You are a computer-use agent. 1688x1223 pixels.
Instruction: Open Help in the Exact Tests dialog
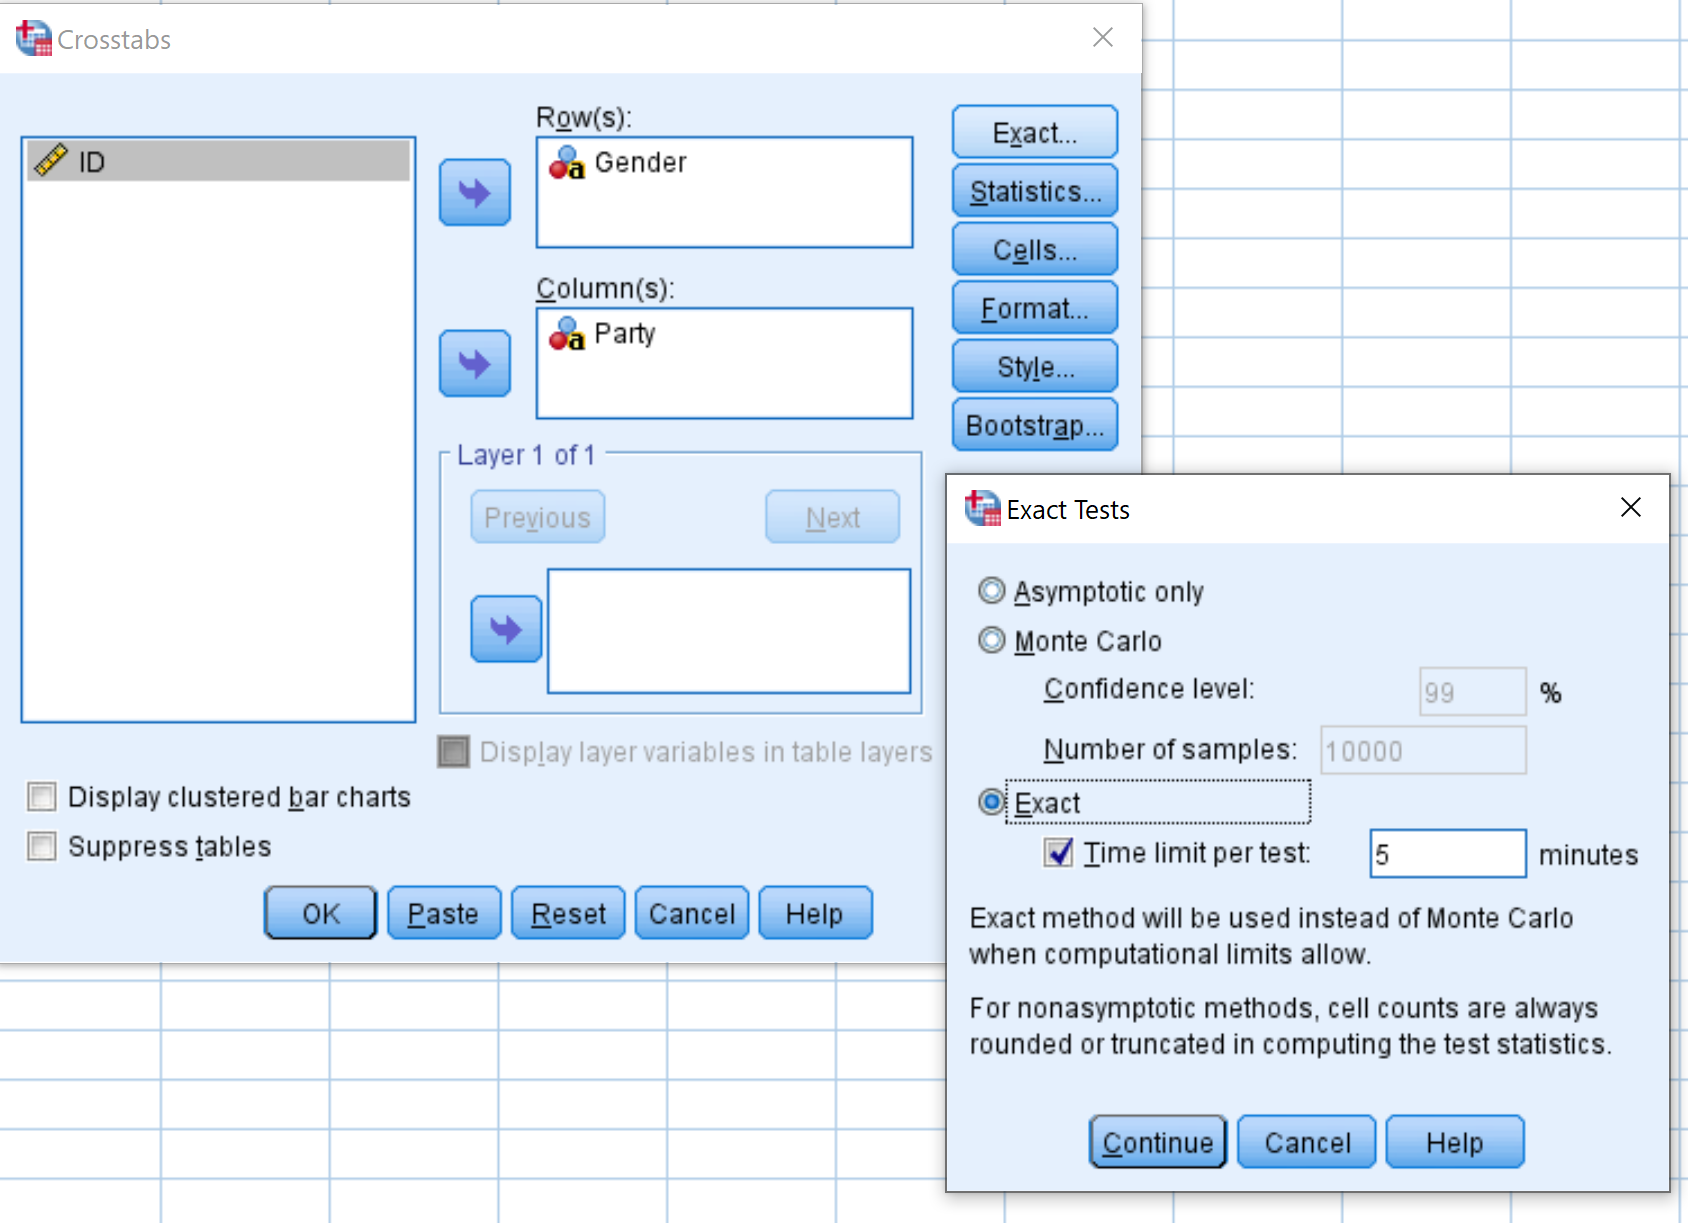pyautogui.click(x=1455, y=1142)
